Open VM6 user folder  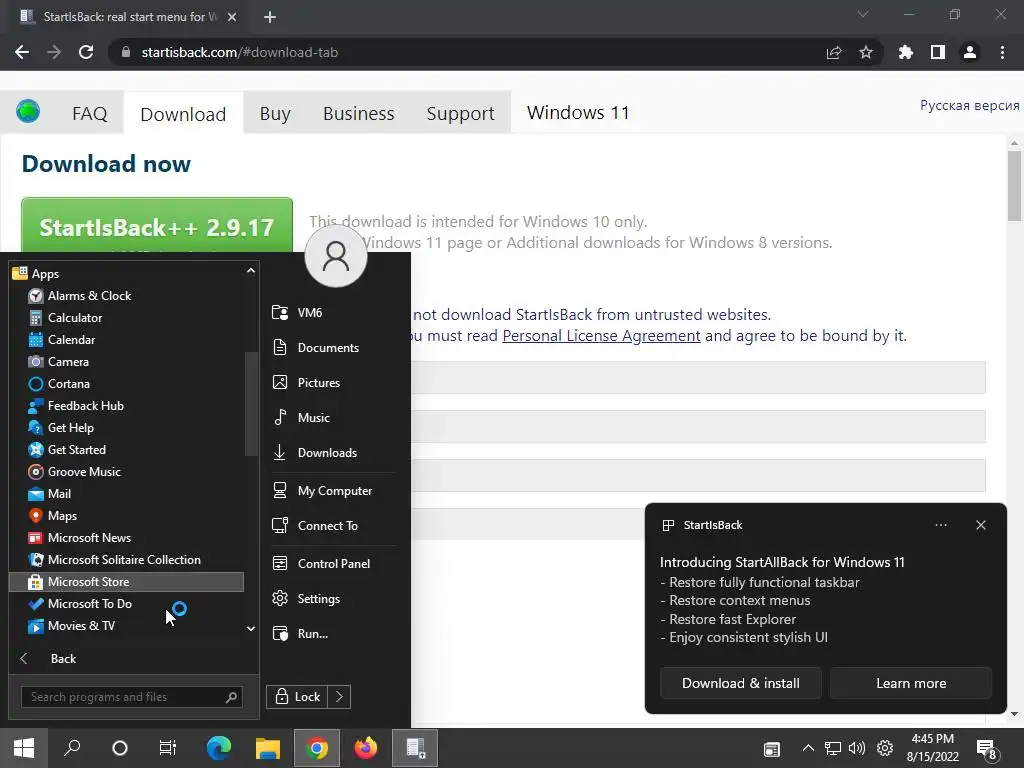pos(297,313)
